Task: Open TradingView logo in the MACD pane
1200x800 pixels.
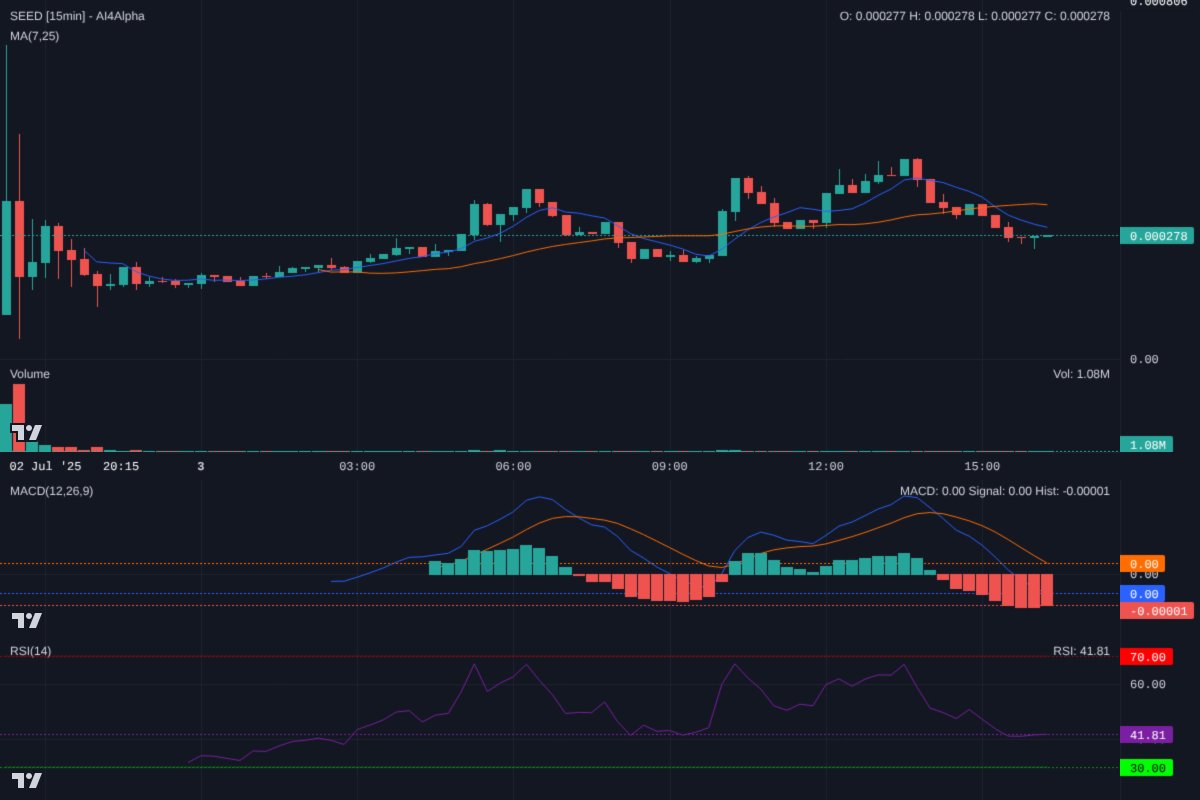Action: coord(27,620)
